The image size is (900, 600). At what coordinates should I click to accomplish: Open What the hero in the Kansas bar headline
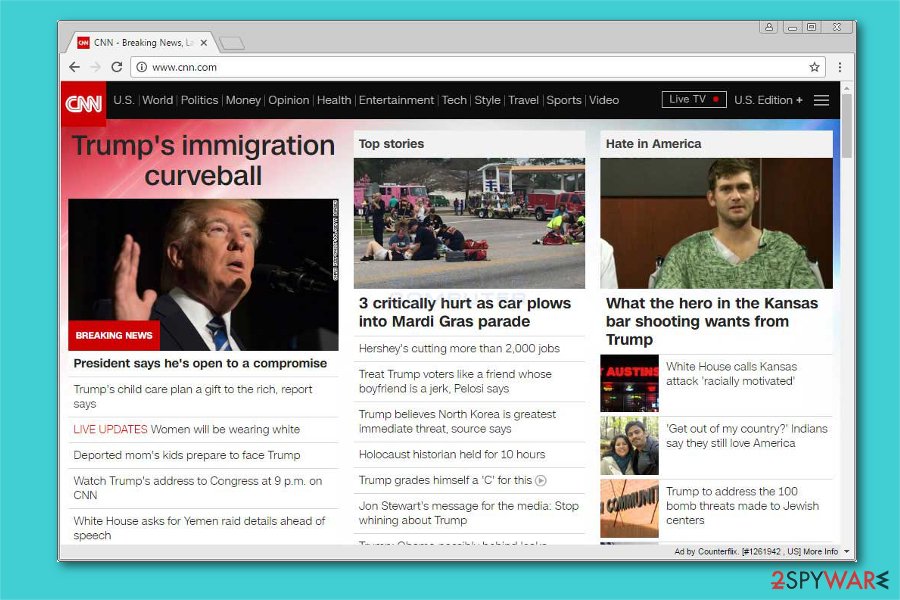point(712,321)
